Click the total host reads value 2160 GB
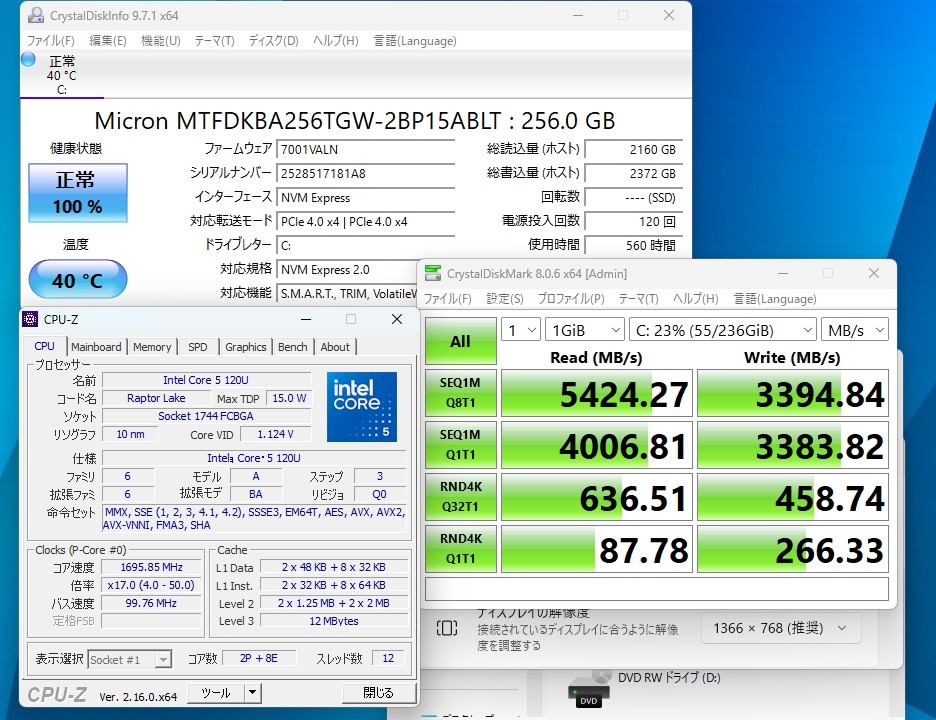Image resolution: width=936 pixels, height=720 pixels. tap(634, 149)
